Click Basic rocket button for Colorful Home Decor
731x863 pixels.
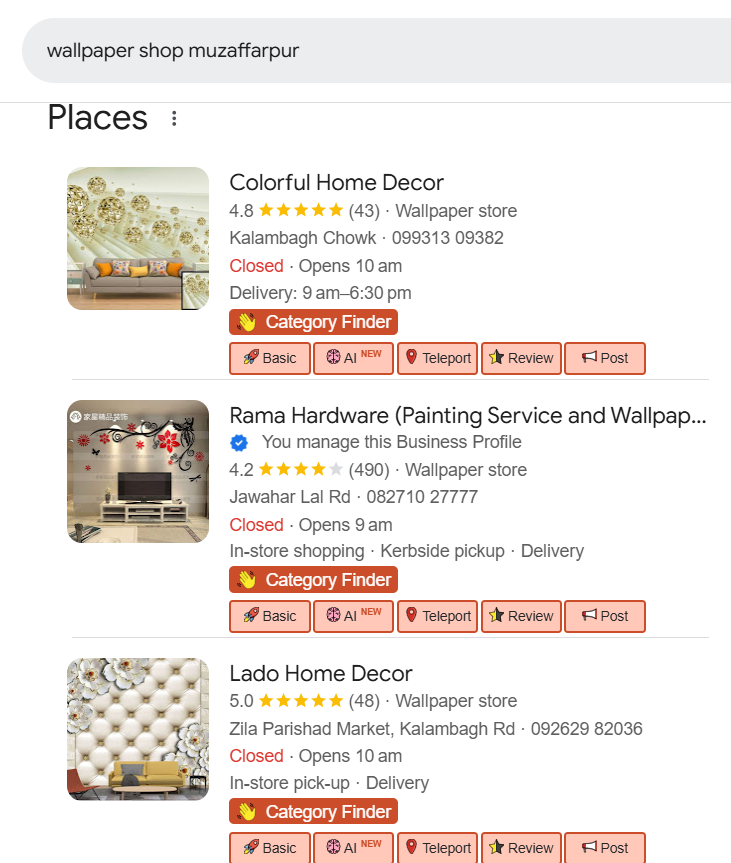point(270,358)
